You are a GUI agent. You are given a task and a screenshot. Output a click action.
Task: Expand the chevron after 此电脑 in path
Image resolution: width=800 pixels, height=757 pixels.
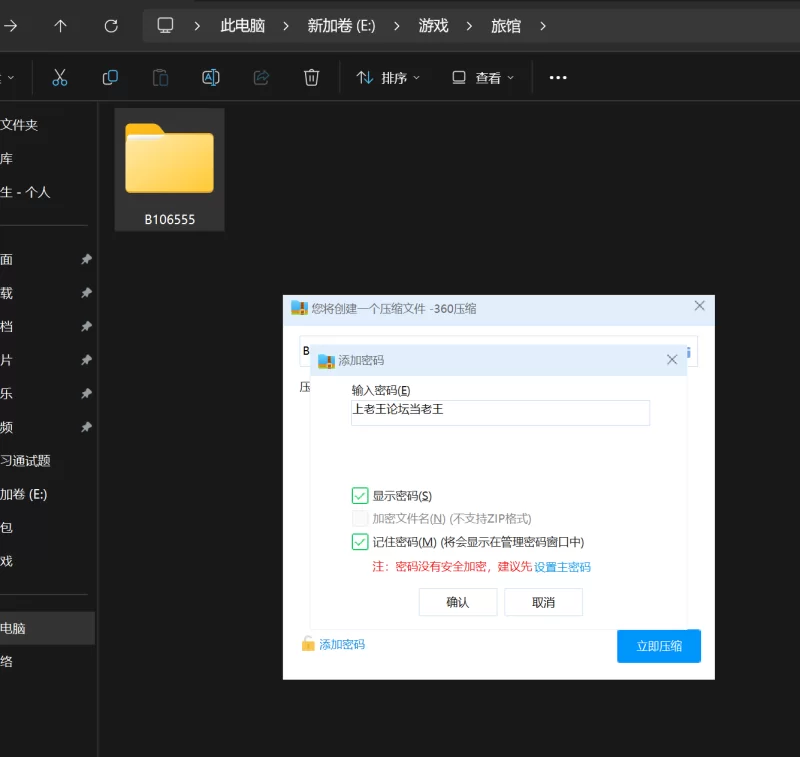pyautogui.click(x=286, y=26)
